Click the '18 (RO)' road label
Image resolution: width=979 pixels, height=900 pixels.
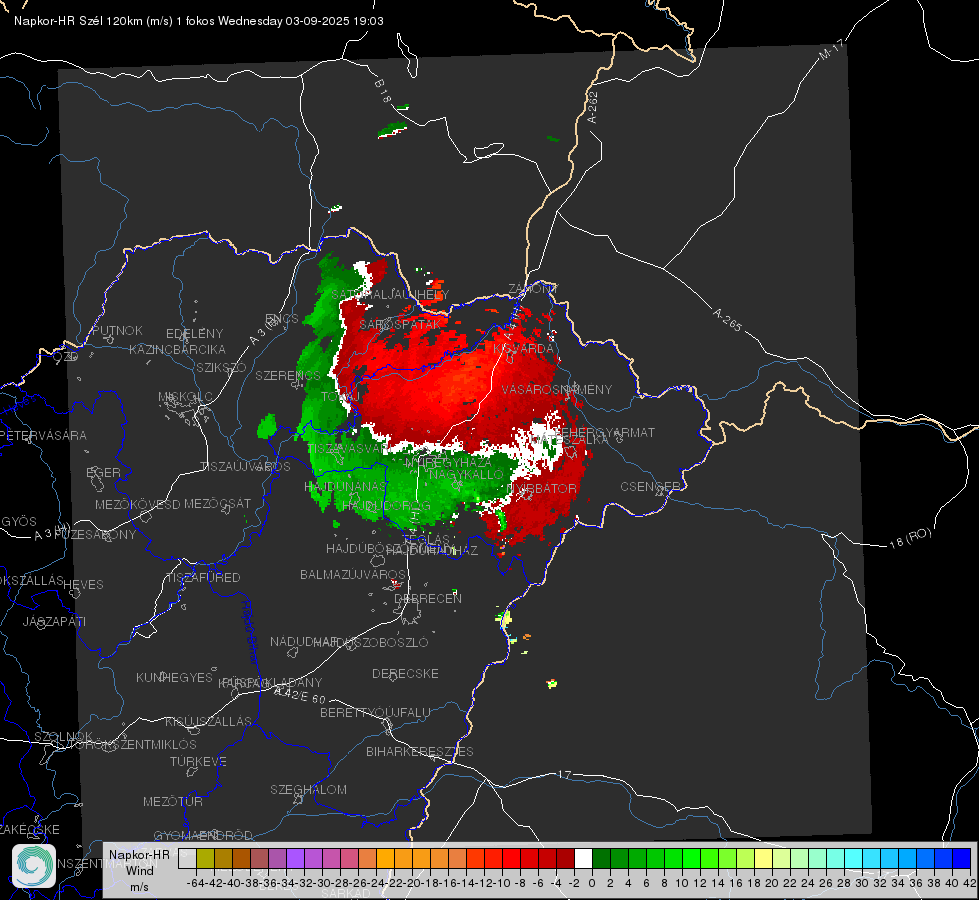(x=910, y=538)
